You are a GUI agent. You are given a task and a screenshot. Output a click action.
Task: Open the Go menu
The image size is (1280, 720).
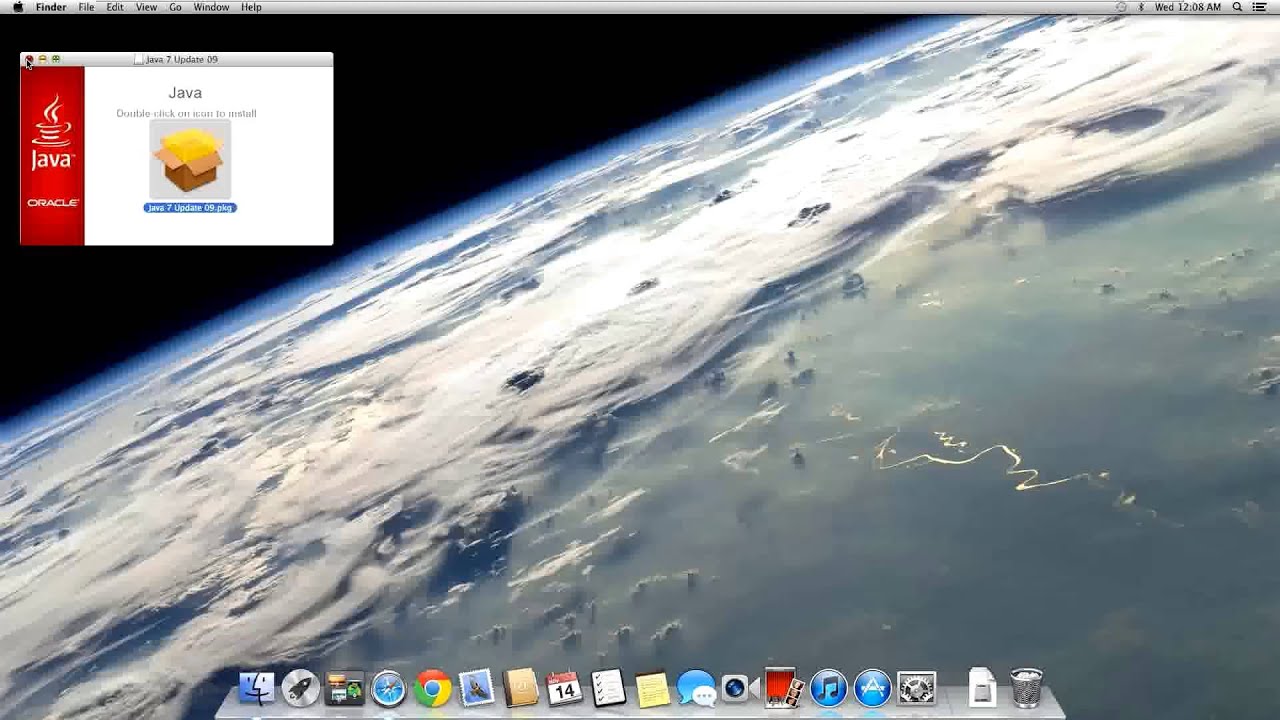[175, 7]
